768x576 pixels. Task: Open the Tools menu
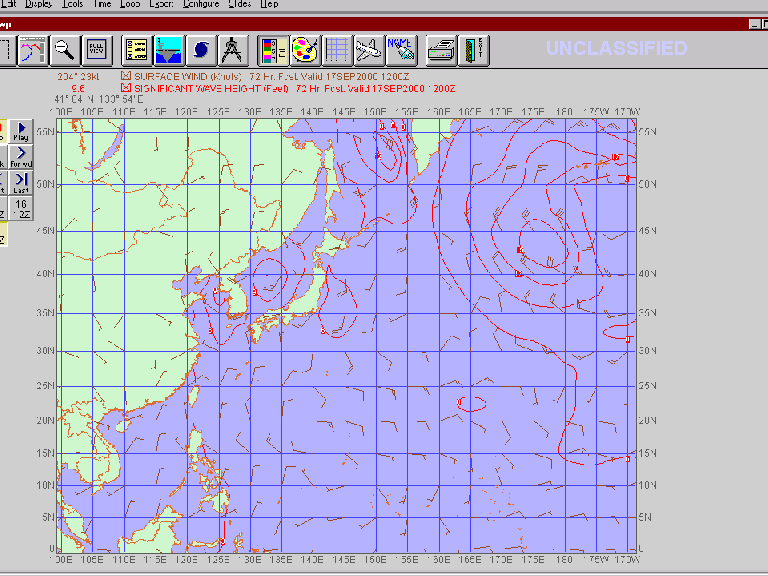click(x=72, y=4)
